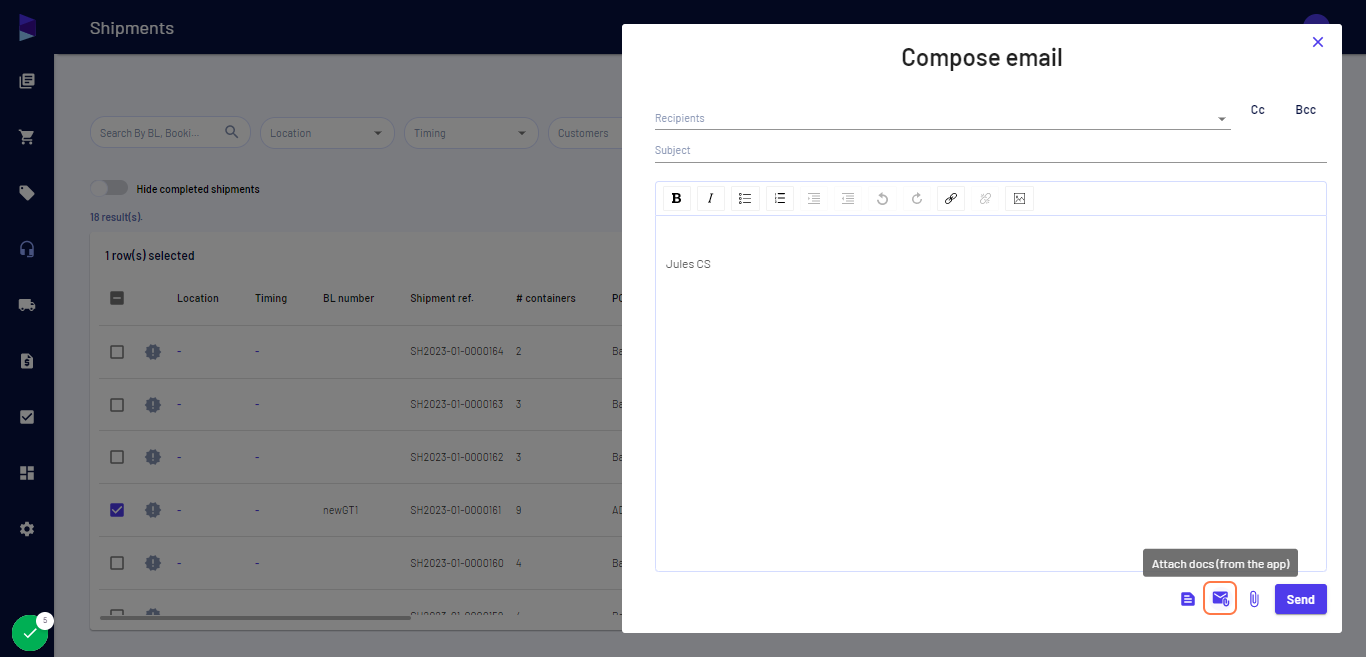
Task: Click into the Subject field
Action: 991,150
